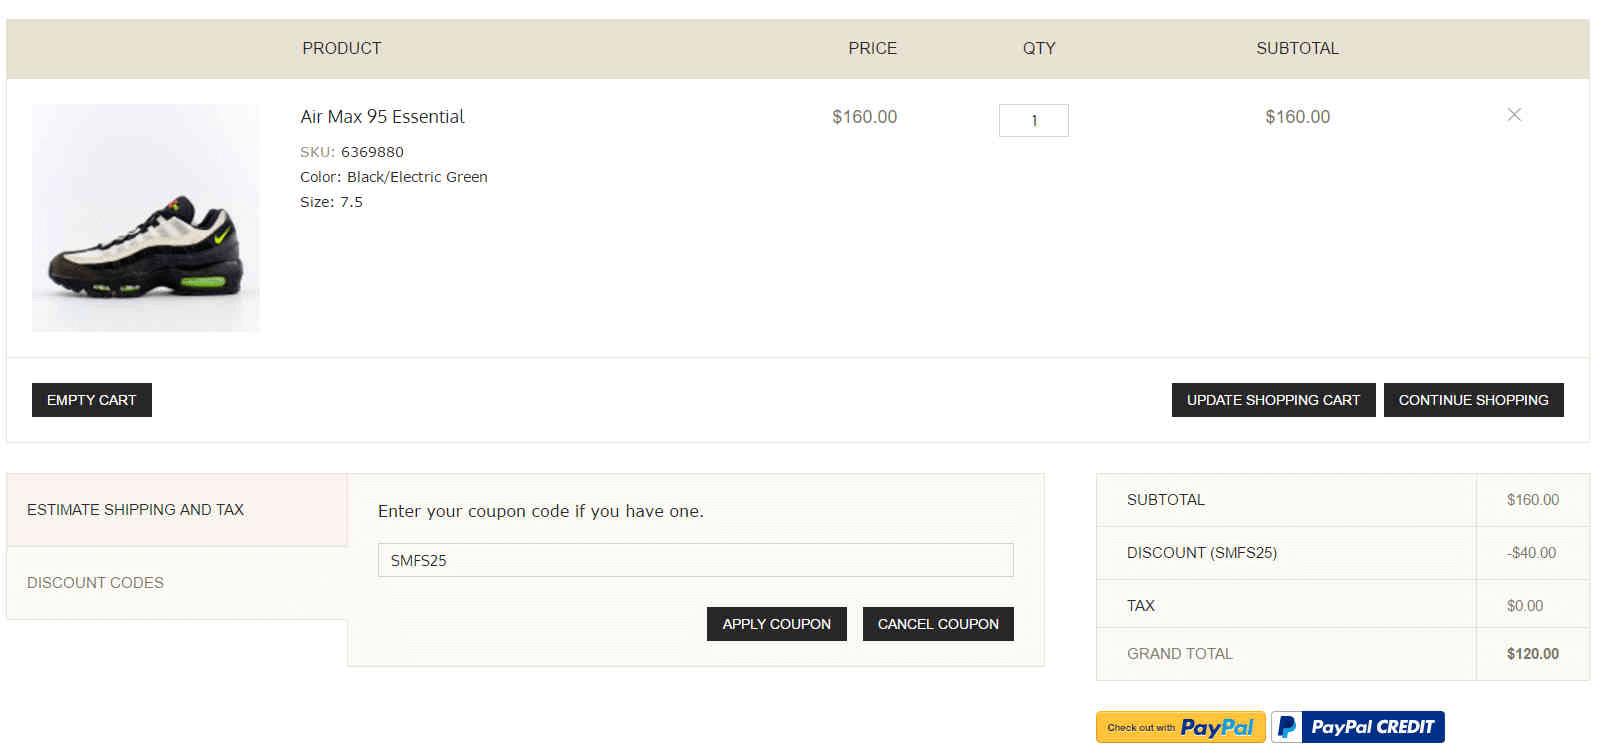Switch to Discount Codes tab
This screenshot has height=755, width=1601.
(x=177, y=583)
